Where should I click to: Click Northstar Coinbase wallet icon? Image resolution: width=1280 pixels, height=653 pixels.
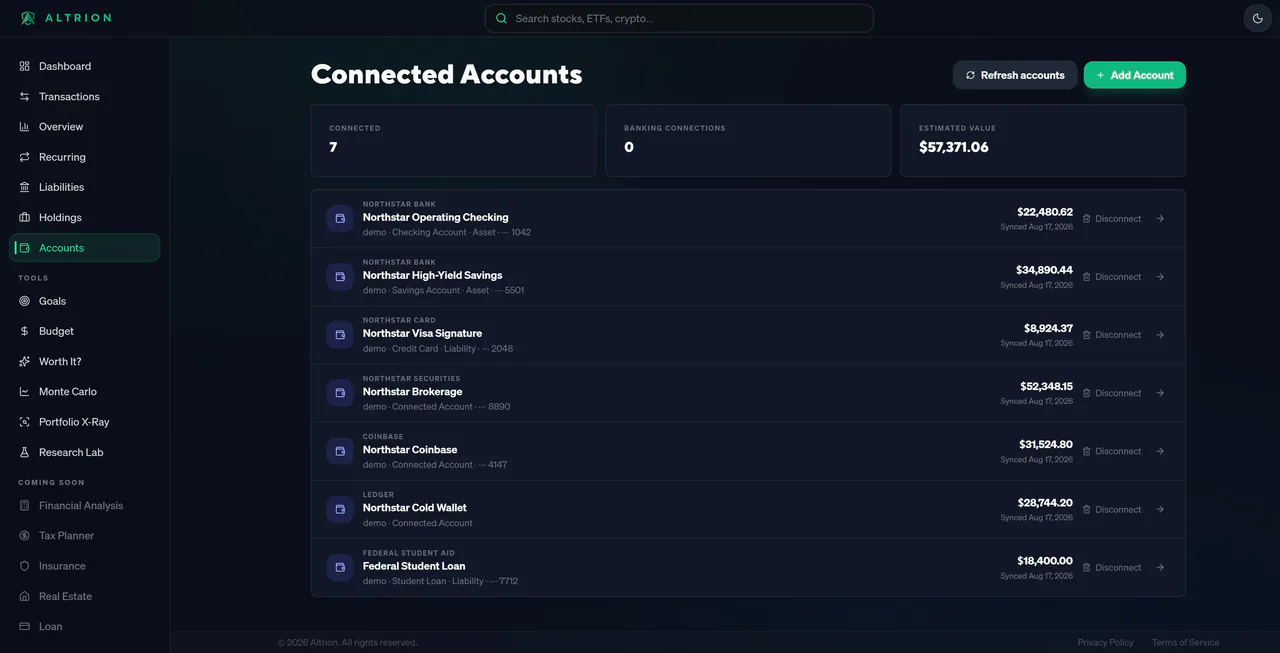tap(340, 451)
